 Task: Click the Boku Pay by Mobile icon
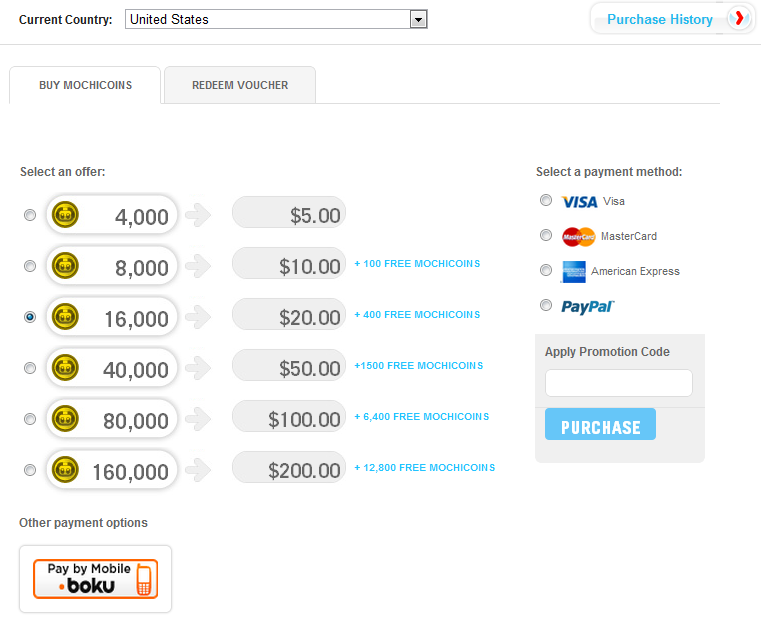coord(96,579)
